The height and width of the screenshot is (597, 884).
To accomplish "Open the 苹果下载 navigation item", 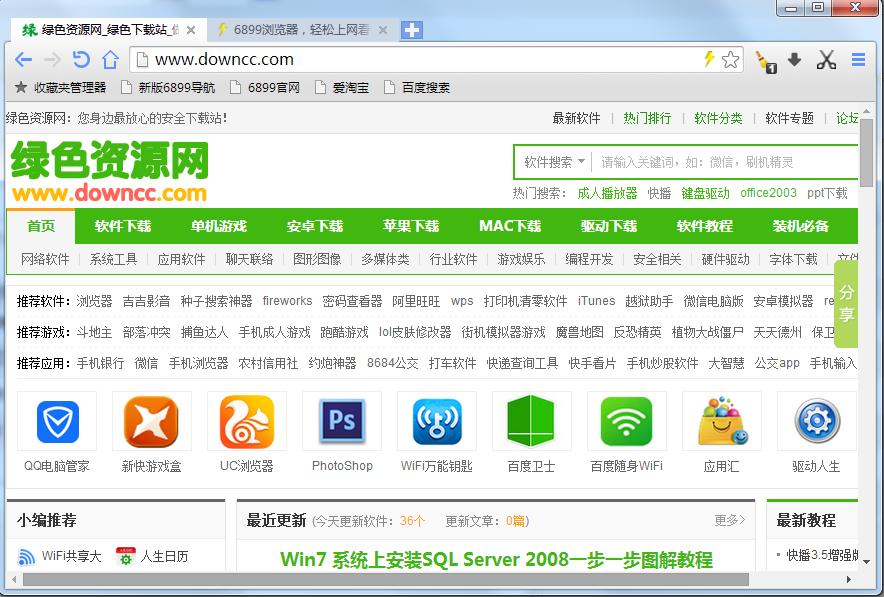I will coord(411,226).
